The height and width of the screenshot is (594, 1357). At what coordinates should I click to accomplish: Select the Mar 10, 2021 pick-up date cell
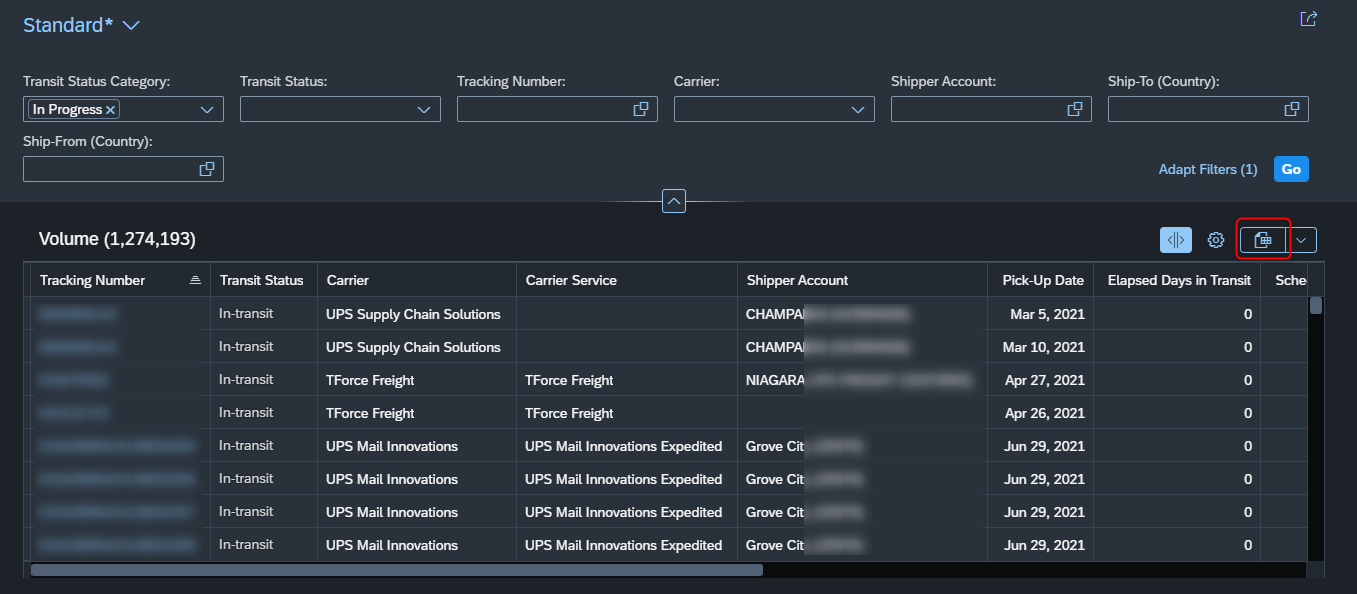click(x=1040, y=347)
